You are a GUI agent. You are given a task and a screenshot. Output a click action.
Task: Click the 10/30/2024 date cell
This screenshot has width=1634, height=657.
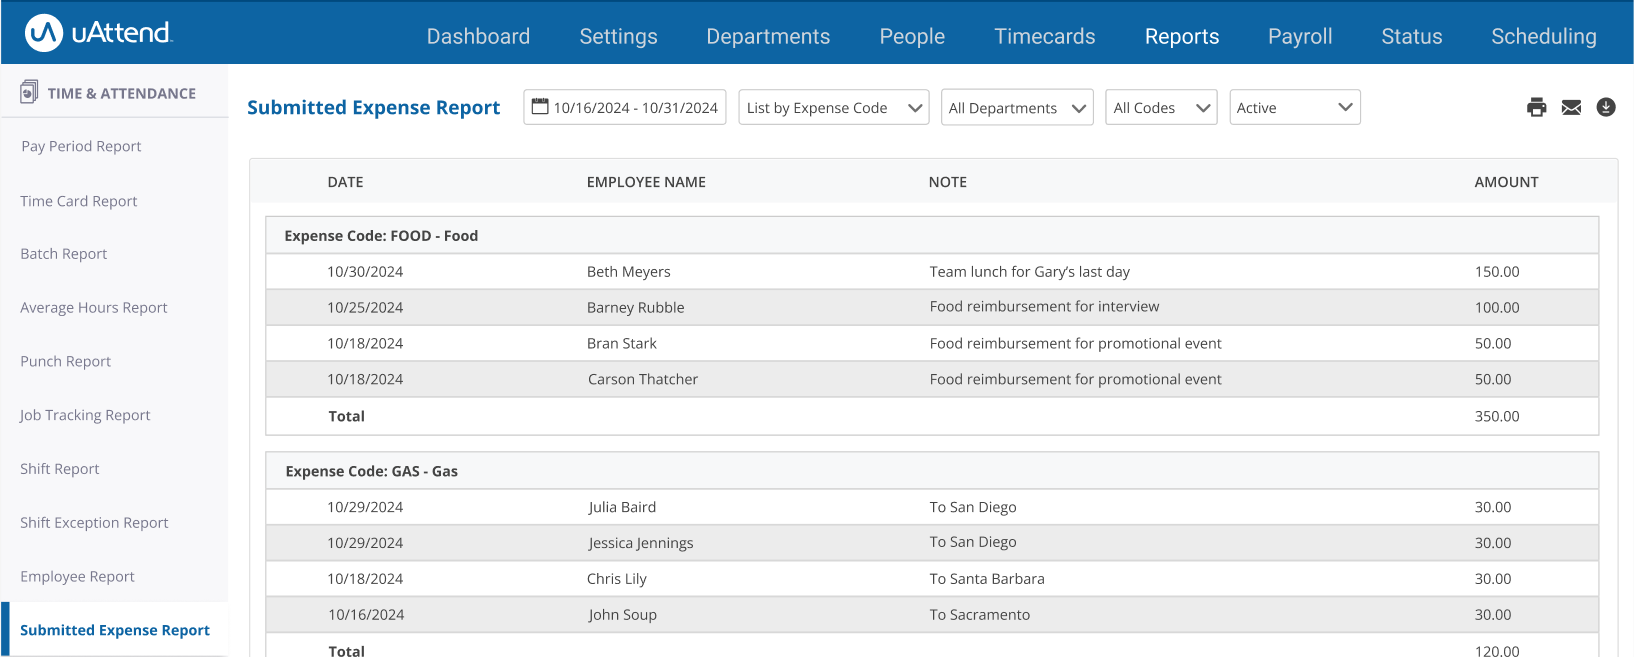(365, 272)
